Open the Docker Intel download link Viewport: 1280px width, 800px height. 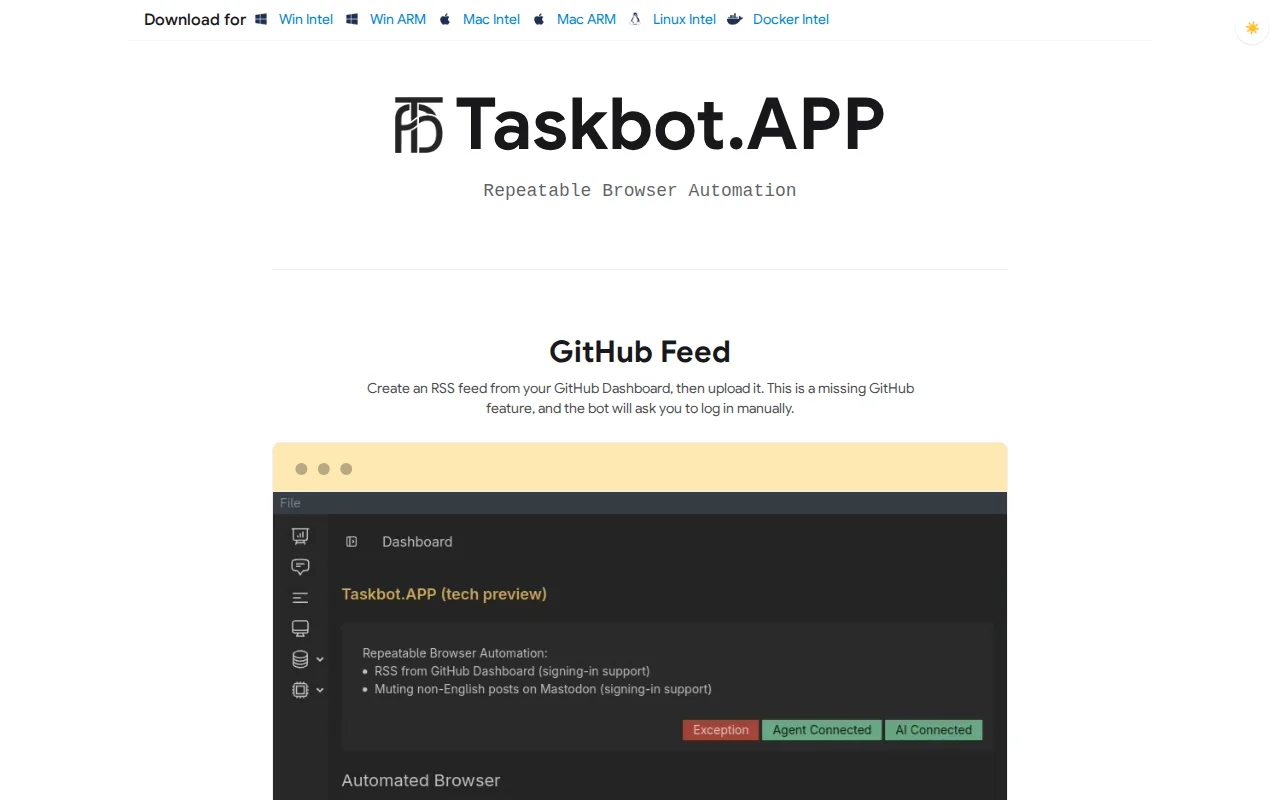point(791,19)
